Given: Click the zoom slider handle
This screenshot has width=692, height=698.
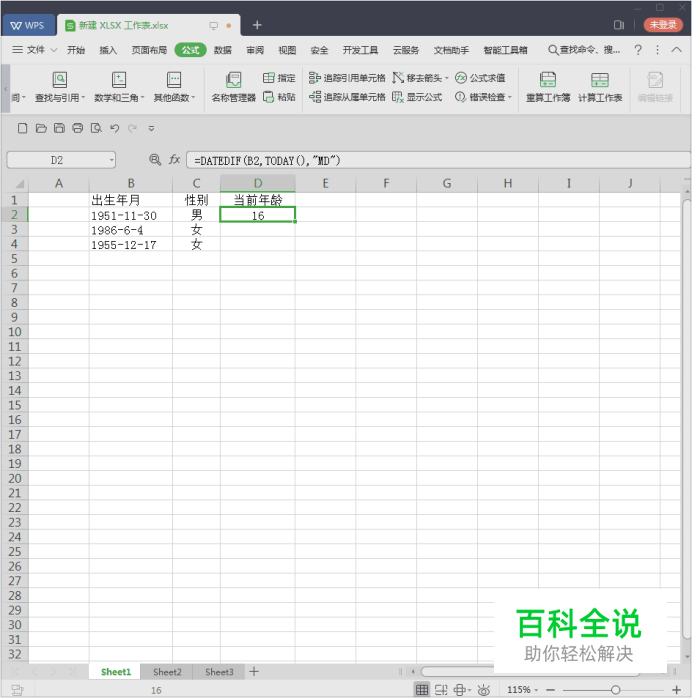Looking at the screenshot, I should (x=615, y=690).
